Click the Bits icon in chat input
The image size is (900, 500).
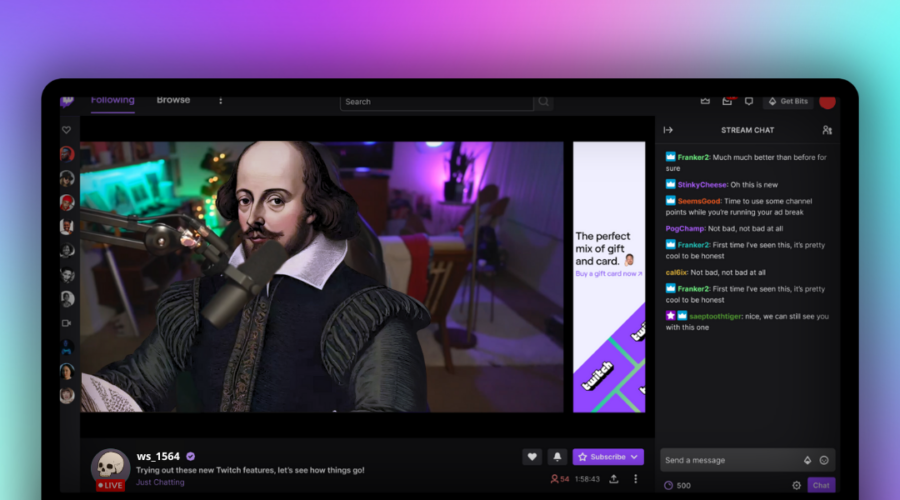click(807, 460)
